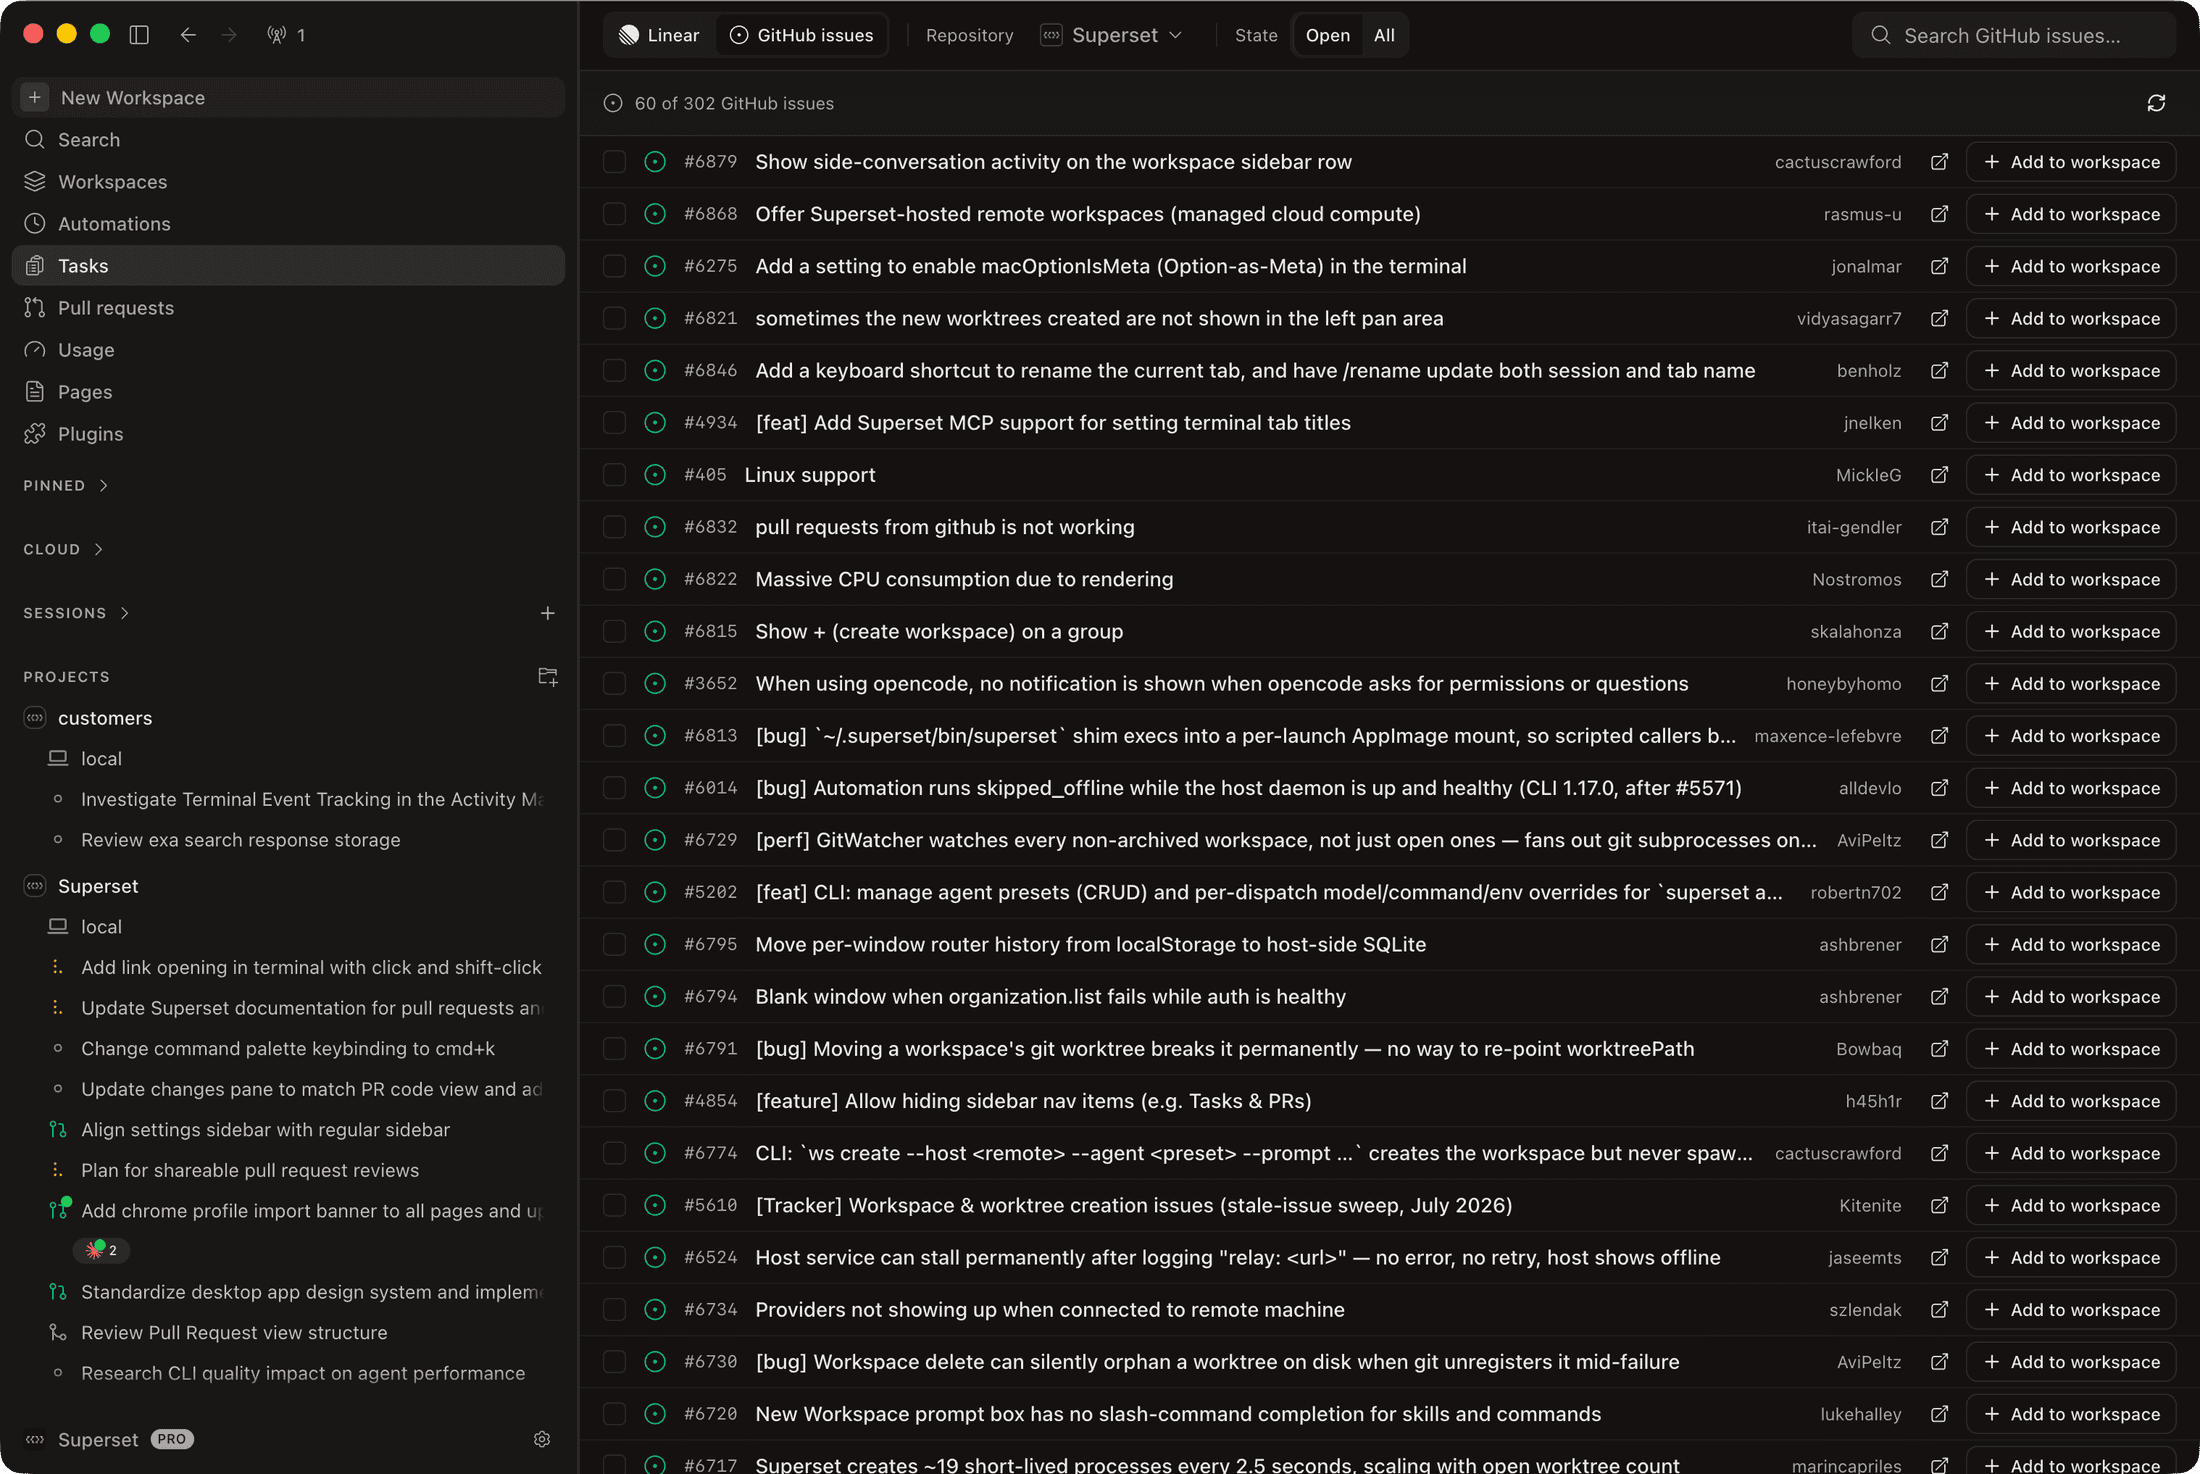Check the box for issue #6734
The width and height of the screenshot is (2200, 1474).
(x=614, y=1310)
